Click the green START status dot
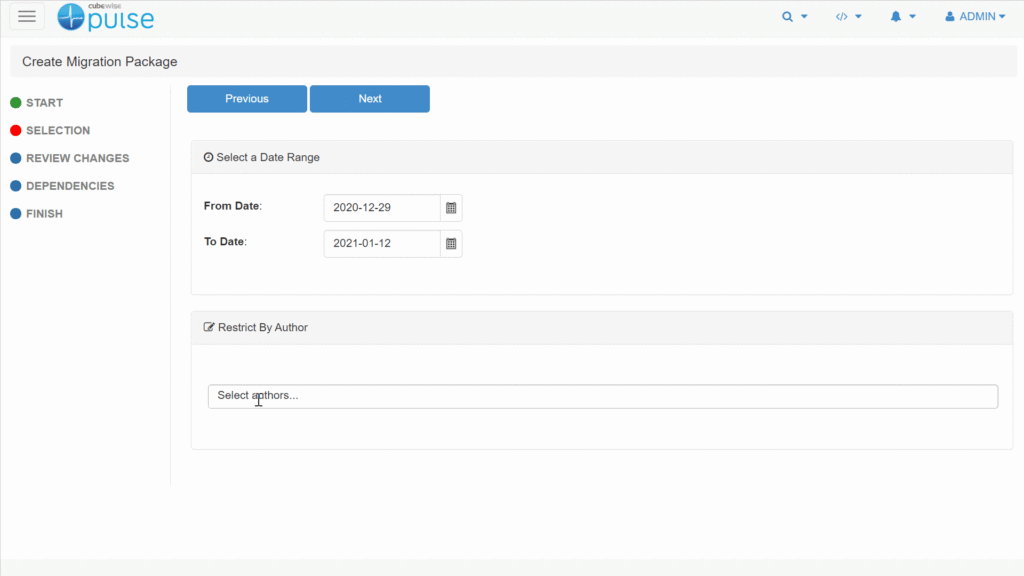Image resolution: width=1024 pixels, height=576 pixels. pos(16,103)
